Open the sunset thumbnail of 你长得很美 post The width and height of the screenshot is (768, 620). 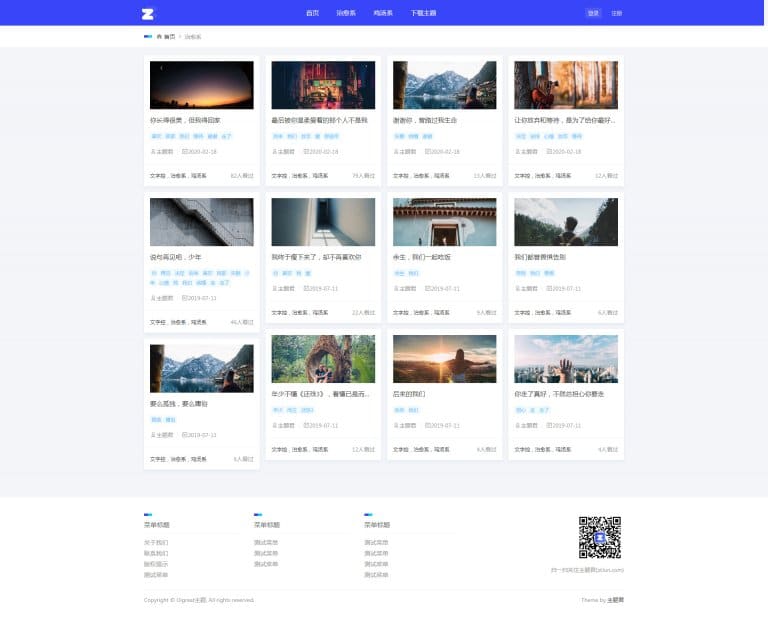pyautogui.click(x=201, y=85)
